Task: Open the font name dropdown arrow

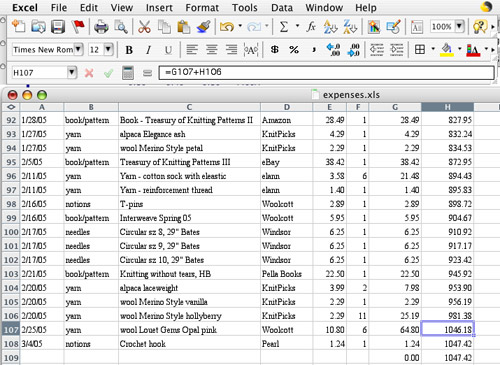Action: coord(78,49)
